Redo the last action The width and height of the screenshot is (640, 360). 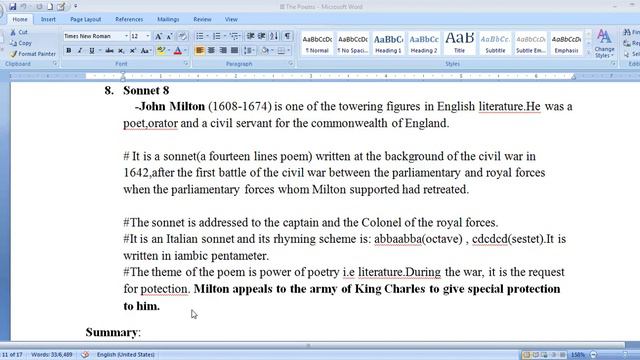[x=40, y=7]
